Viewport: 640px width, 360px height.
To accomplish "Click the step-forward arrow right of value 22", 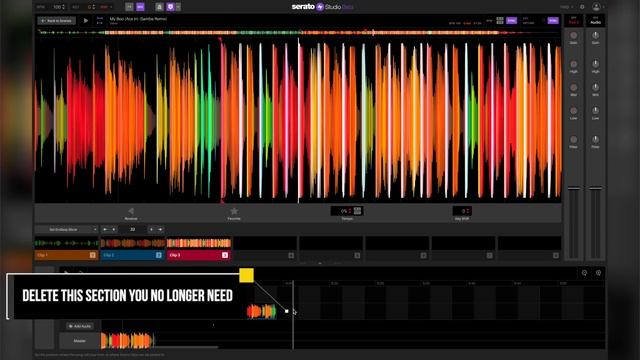I will (151, 229).
